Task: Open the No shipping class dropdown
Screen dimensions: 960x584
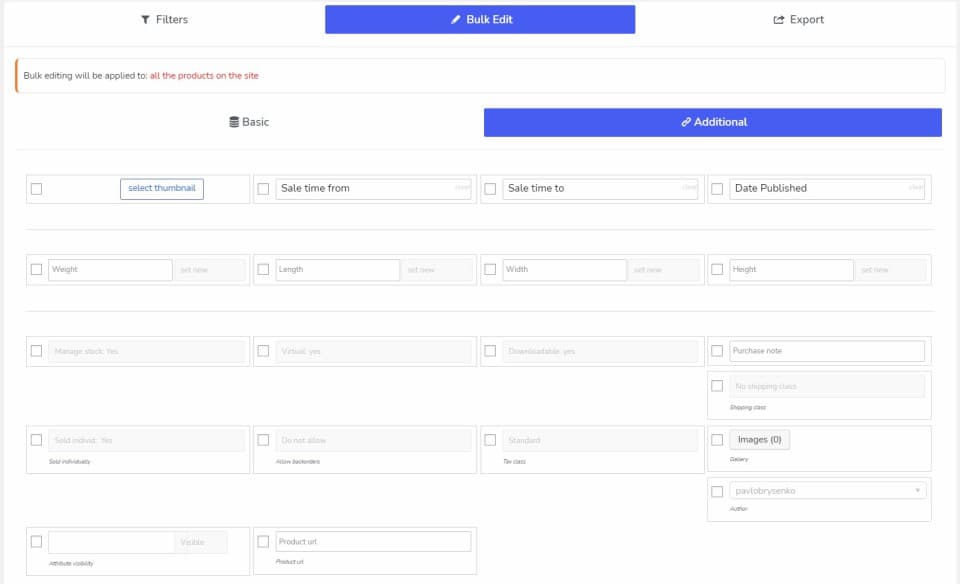Action: [x=827, y=386]
